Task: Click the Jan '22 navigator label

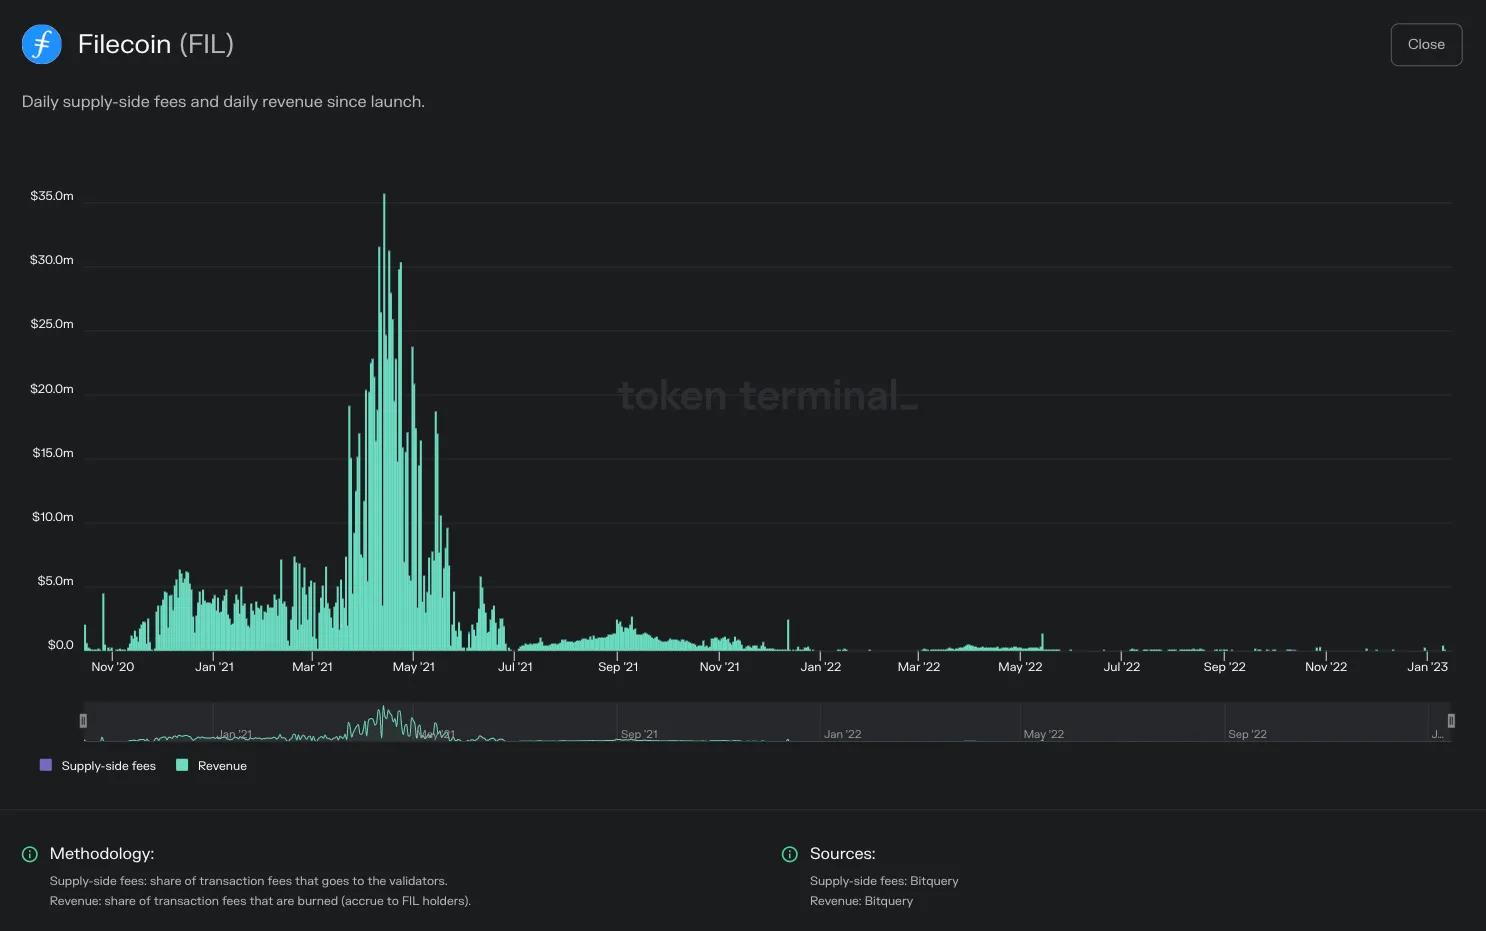Action: pyautogui.click(x=843, y=734)
